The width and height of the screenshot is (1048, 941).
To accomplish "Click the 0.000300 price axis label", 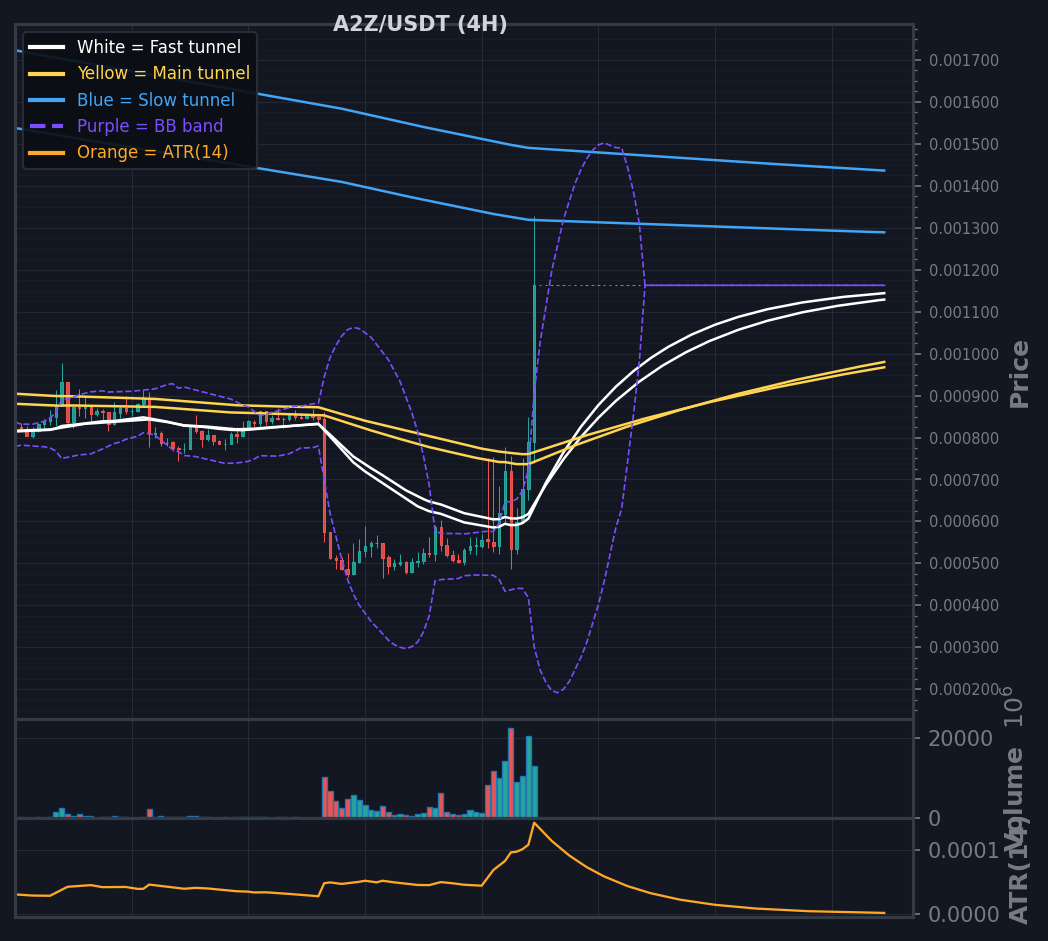I will (964, 648).
